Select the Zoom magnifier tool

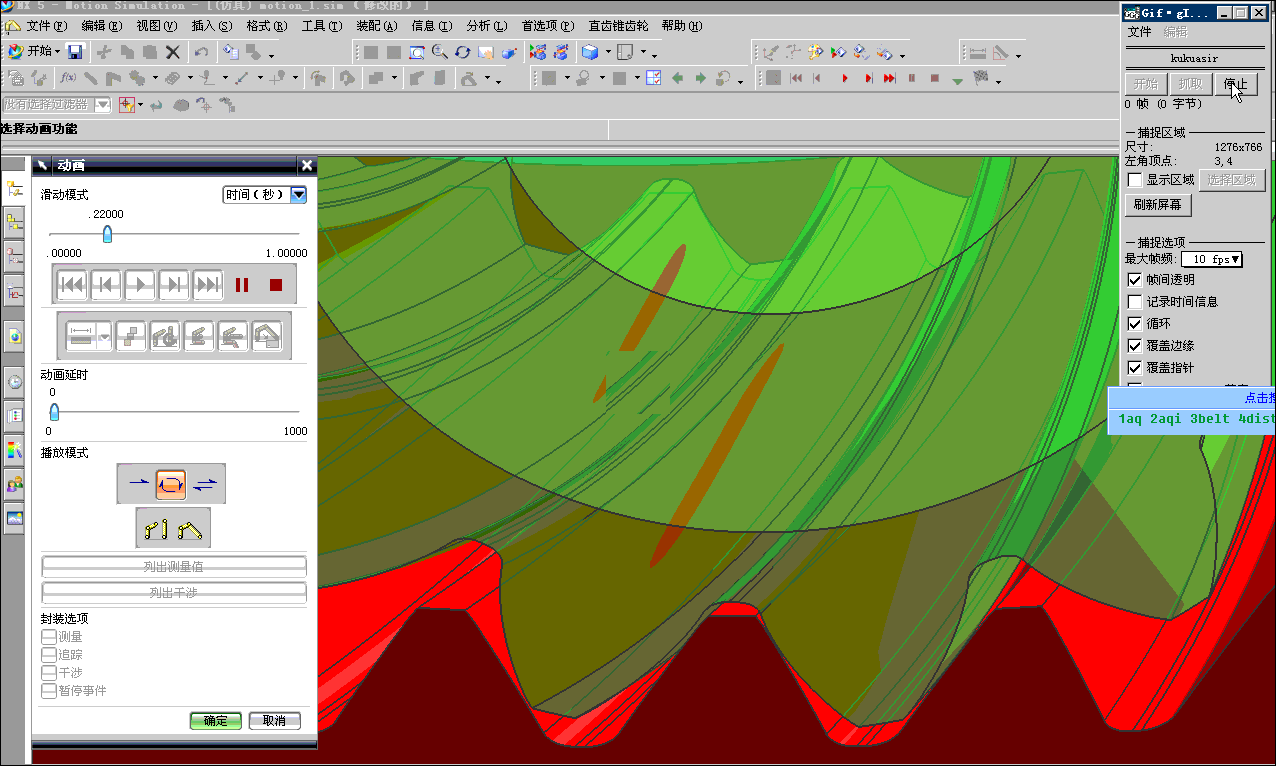click(439, 52)
